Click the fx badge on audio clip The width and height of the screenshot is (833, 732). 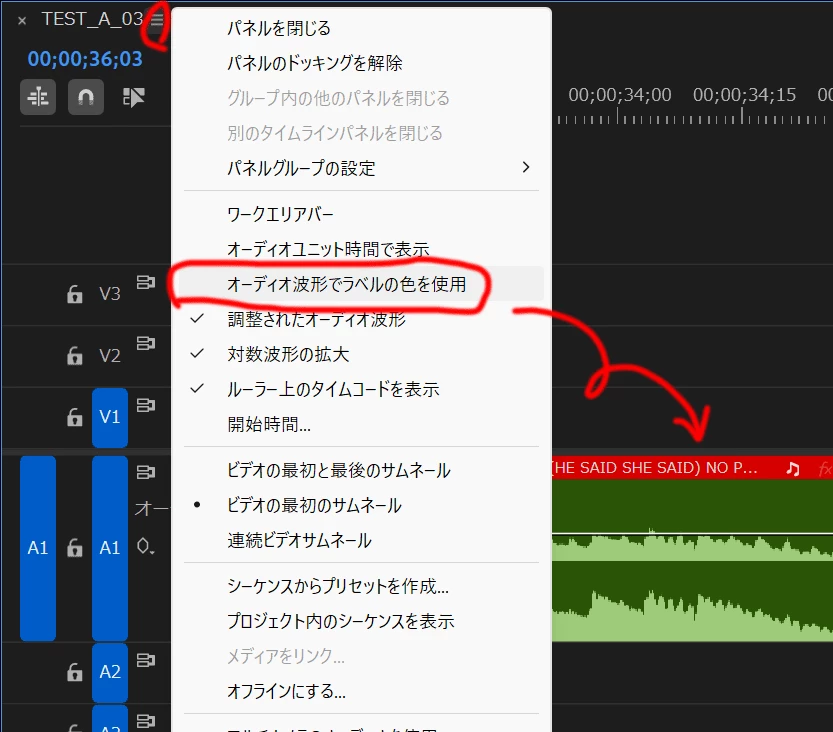click(825, 469)
